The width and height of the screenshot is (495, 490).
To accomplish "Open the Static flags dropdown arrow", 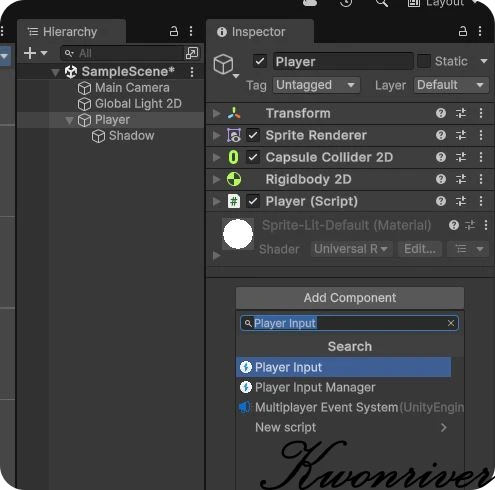I will [x=484, y=61].
